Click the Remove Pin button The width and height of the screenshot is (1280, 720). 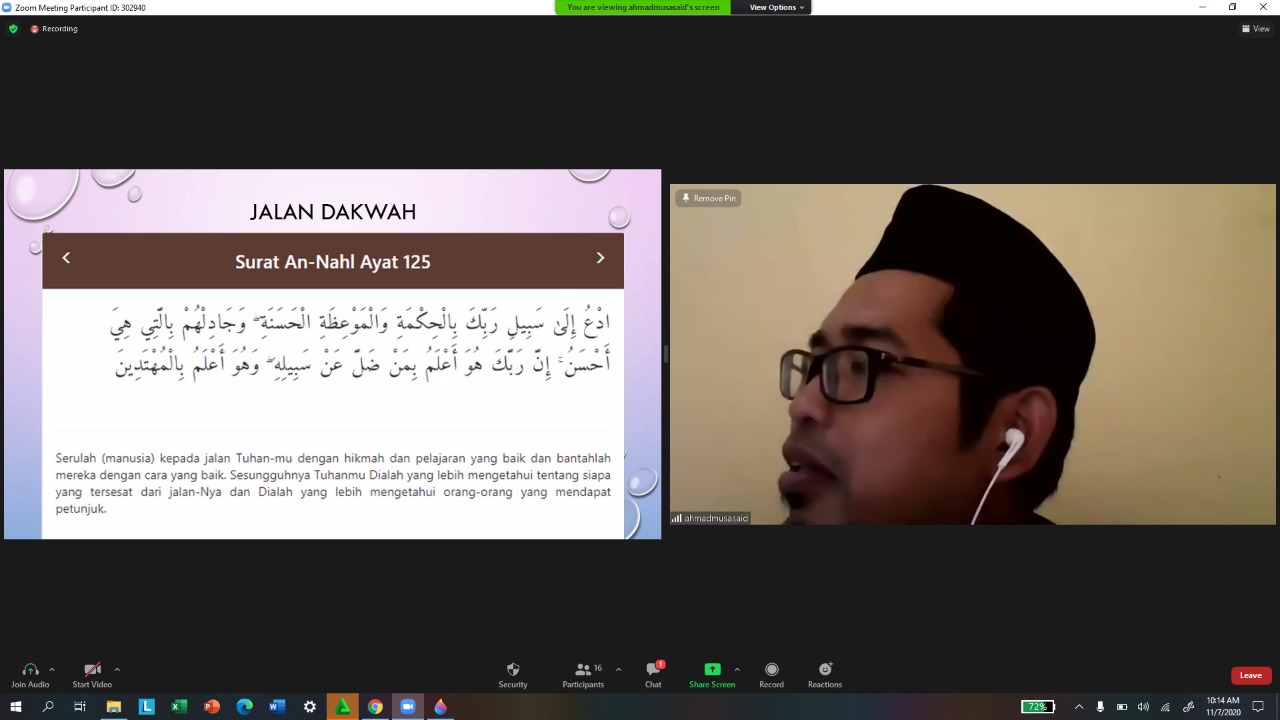coord(708,198)
